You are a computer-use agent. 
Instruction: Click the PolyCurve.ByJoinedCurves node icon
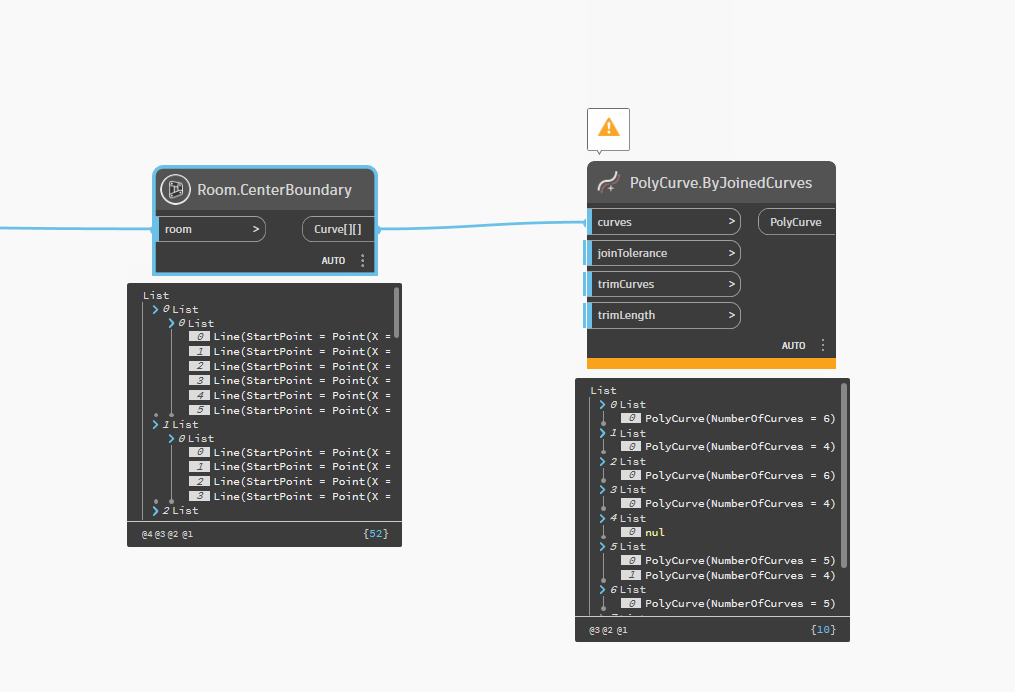(608, 183)
